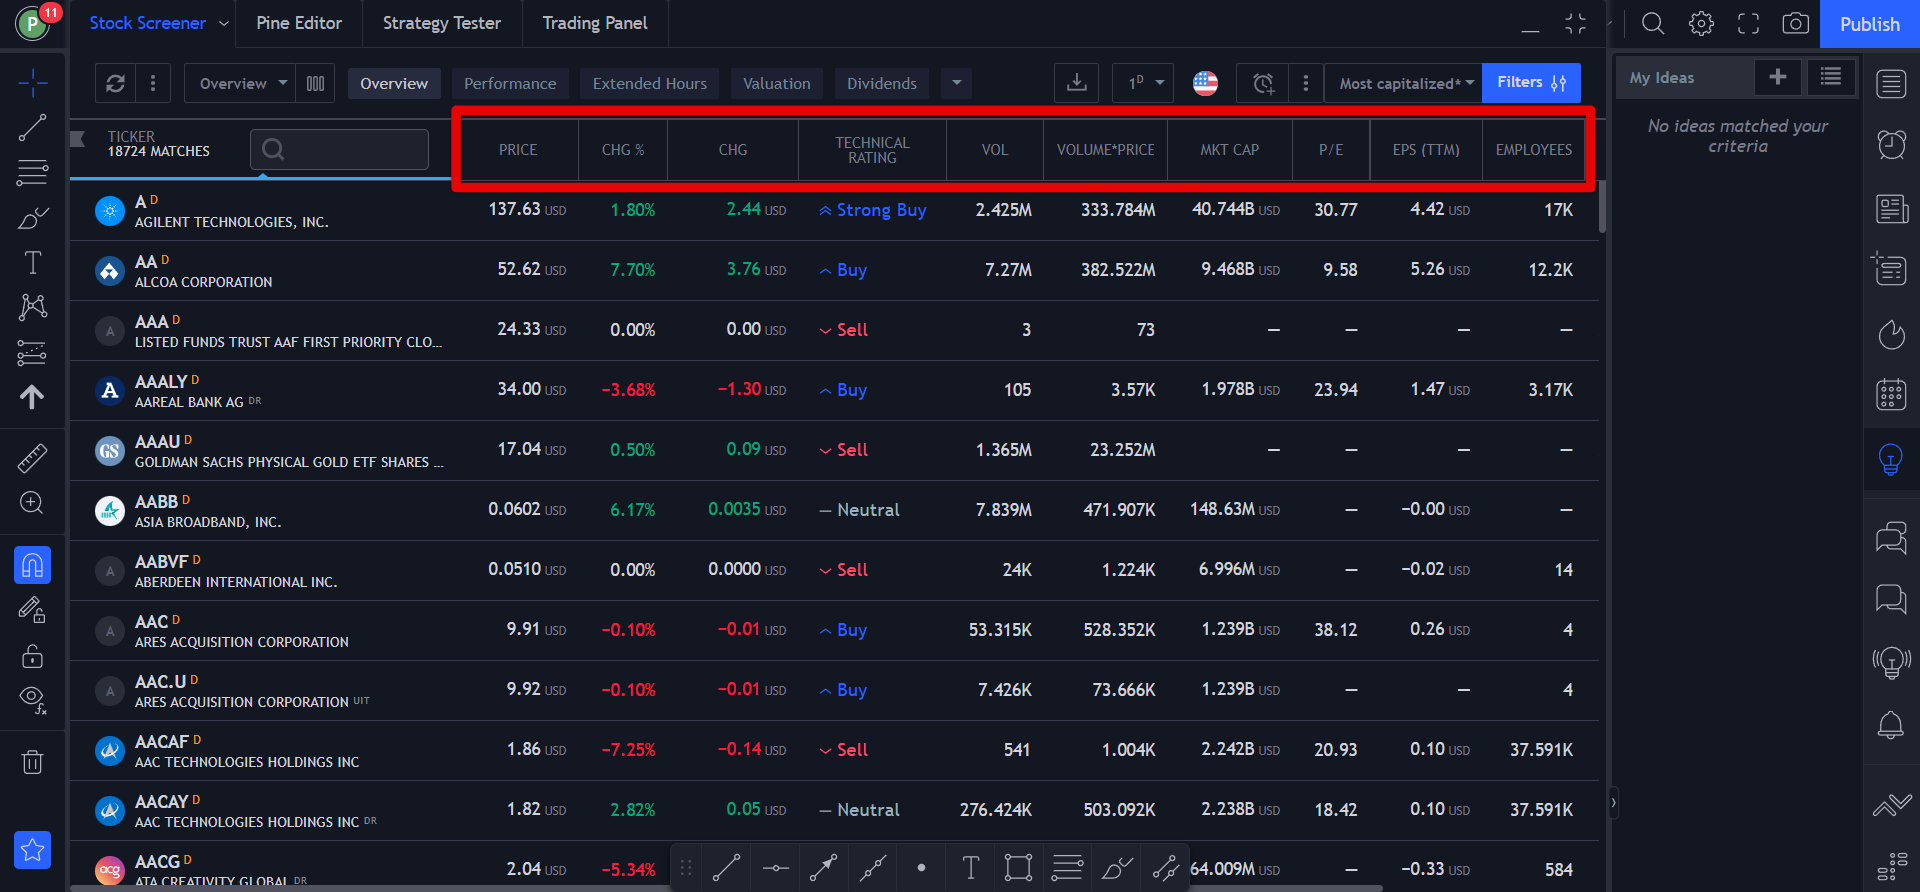Open the screener alert clock icon
Viewport: 1920px width, 892px height.
tap(1263, 83)
